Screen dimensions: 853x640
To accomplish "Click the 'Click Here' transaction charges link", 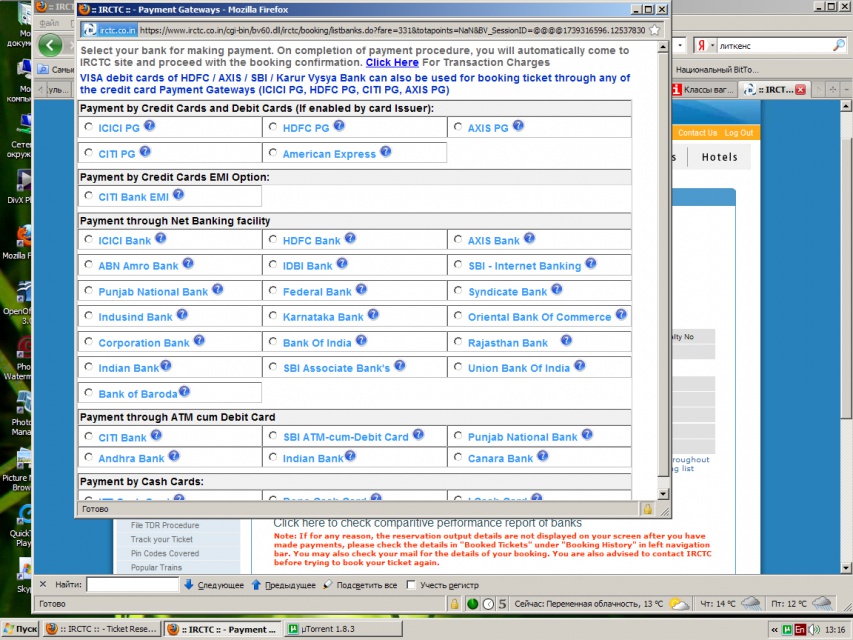I will 391,62.
